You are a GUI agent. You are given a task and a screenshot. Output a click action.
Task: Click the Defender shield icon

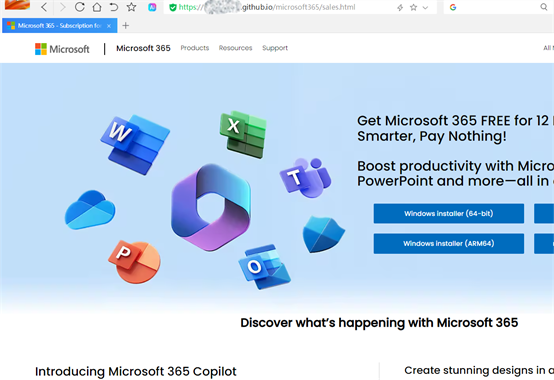pos(323,234)
